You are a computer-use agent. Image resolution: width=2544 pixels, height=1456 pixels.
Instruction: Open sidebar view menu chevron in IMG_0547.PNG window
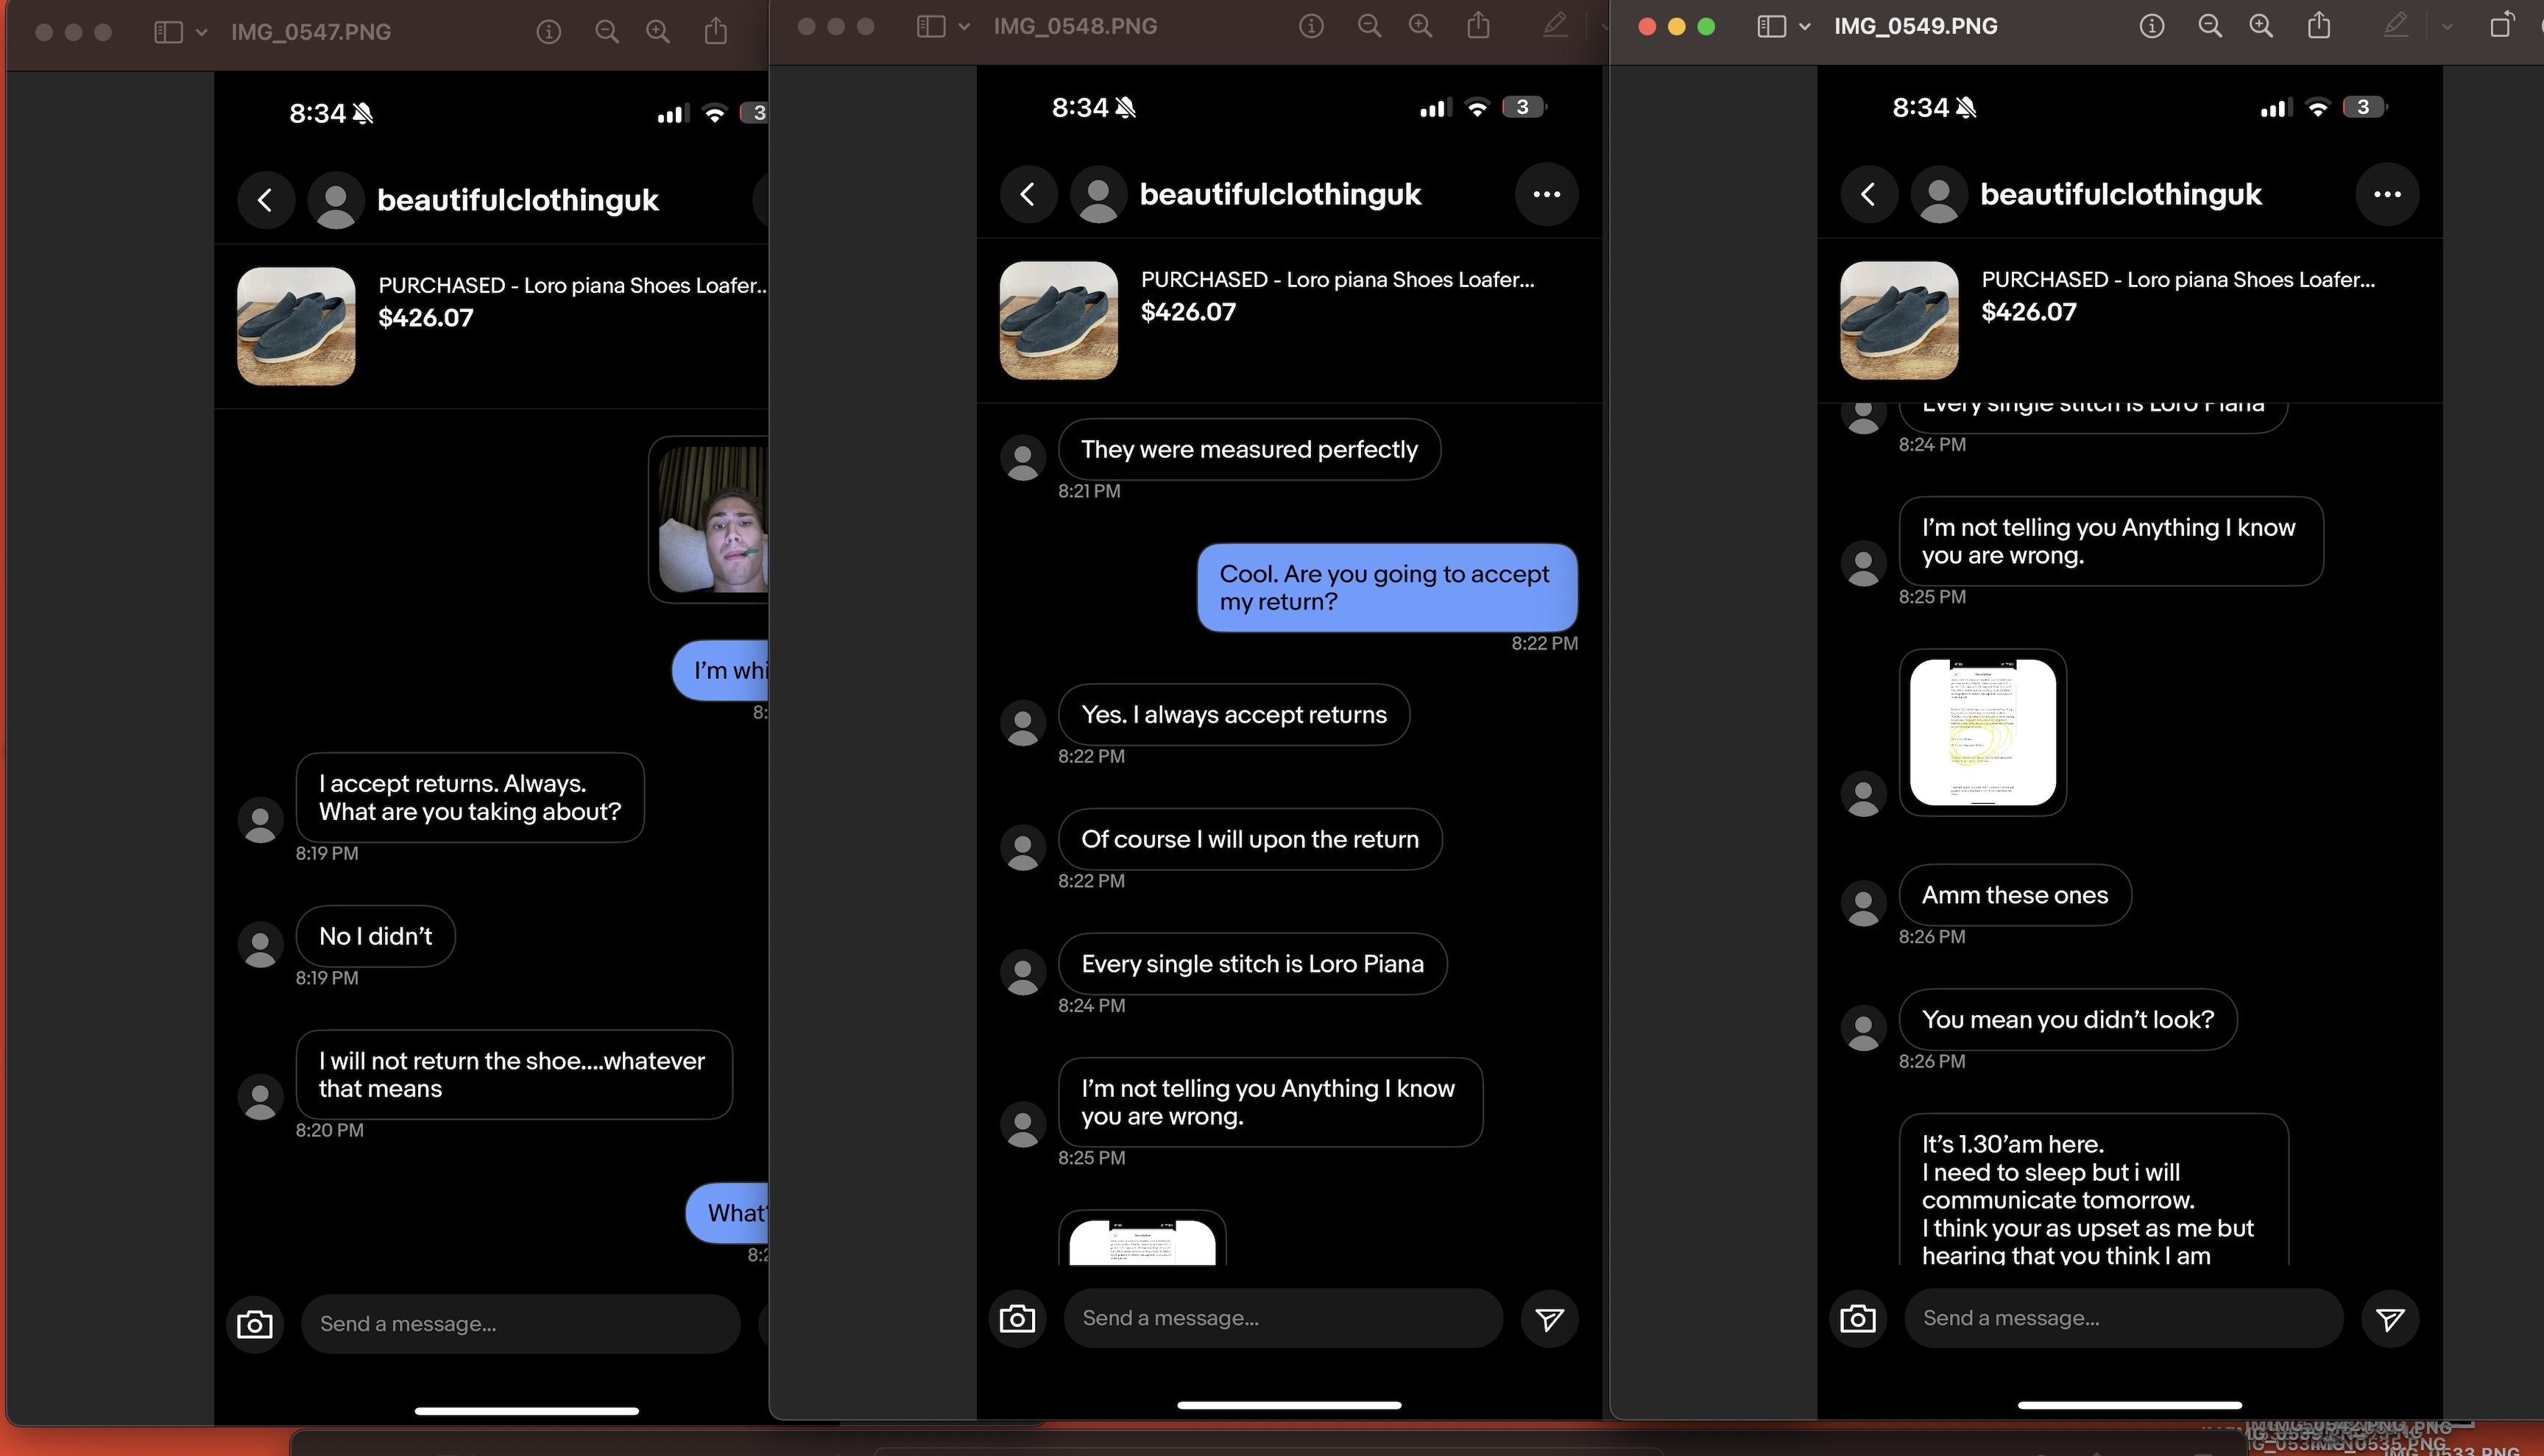coord(201,32)
